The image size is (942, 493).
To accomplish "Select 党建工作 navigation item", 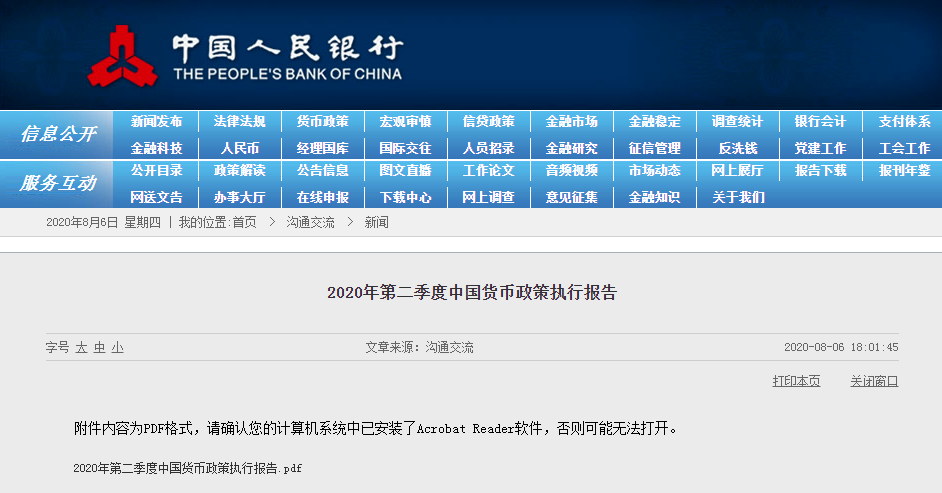I will pos(820,148).
